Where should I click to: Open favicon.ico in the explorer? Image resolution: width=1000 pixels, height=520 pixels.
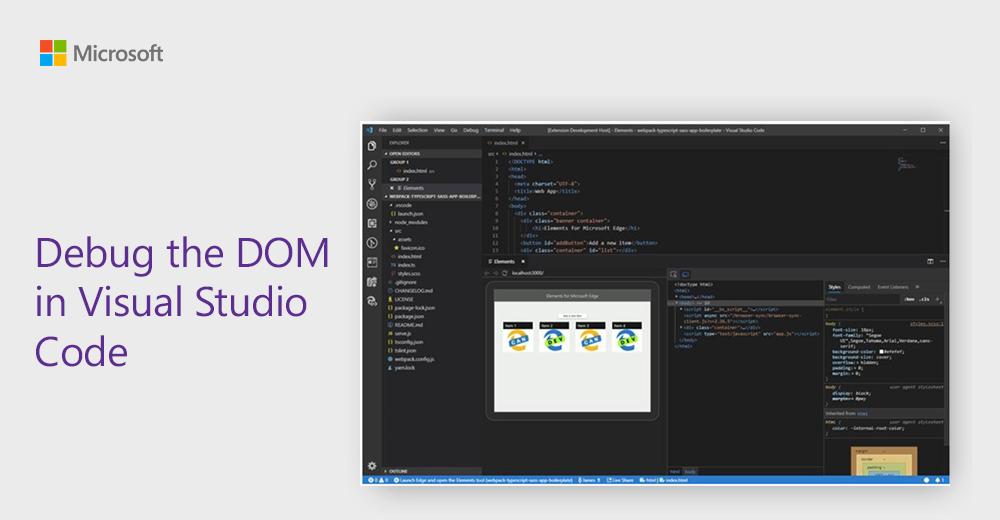(x=411, y=248)
